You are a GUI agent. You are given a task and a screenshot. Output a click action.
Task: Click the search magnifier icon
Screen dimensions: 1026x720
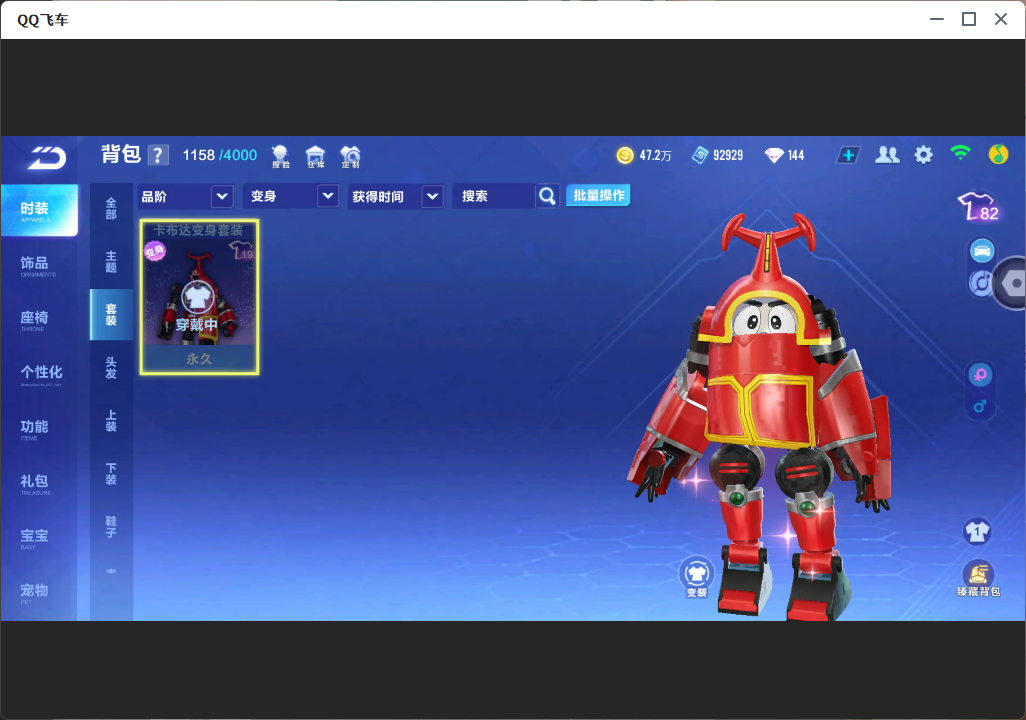click(x=547, y=196)
